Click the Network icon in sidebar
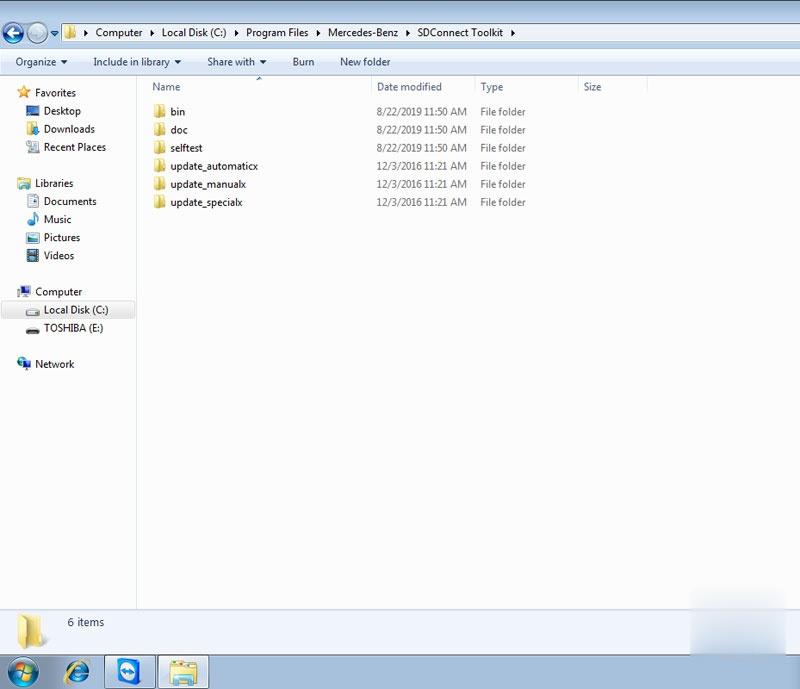Screen dimensions: 800x689 click(24, 364)
